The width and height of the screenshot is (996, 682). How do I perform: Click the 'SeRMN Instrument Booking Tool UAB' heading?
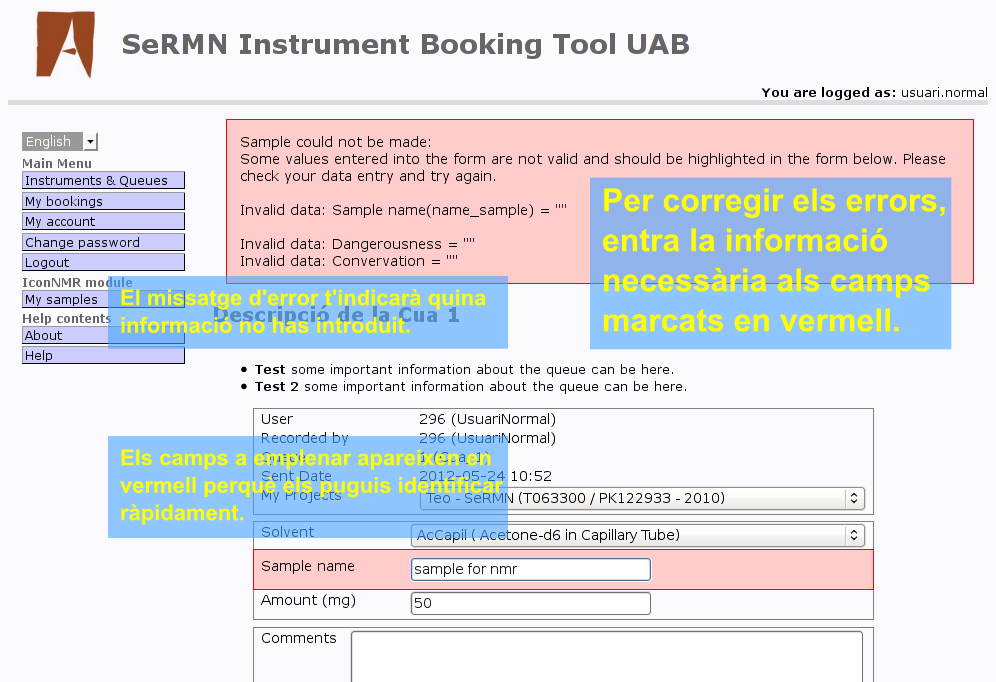[405, 45]
